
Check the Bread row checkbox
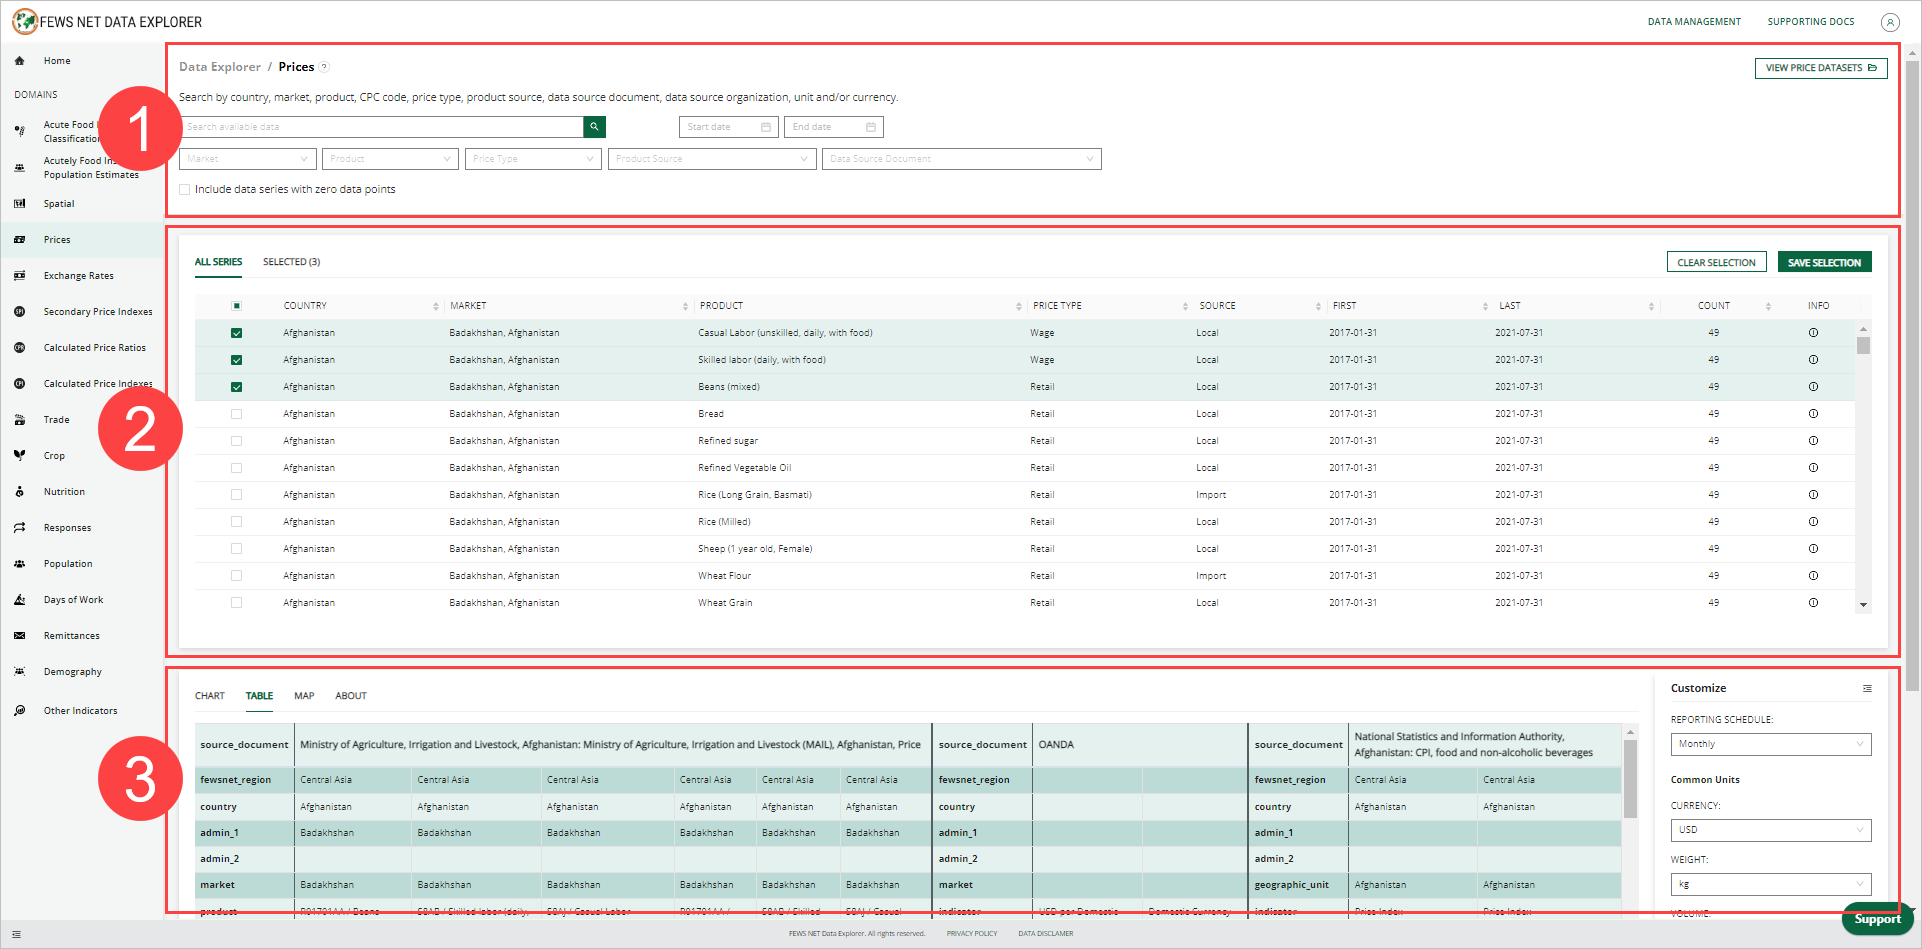236,413
